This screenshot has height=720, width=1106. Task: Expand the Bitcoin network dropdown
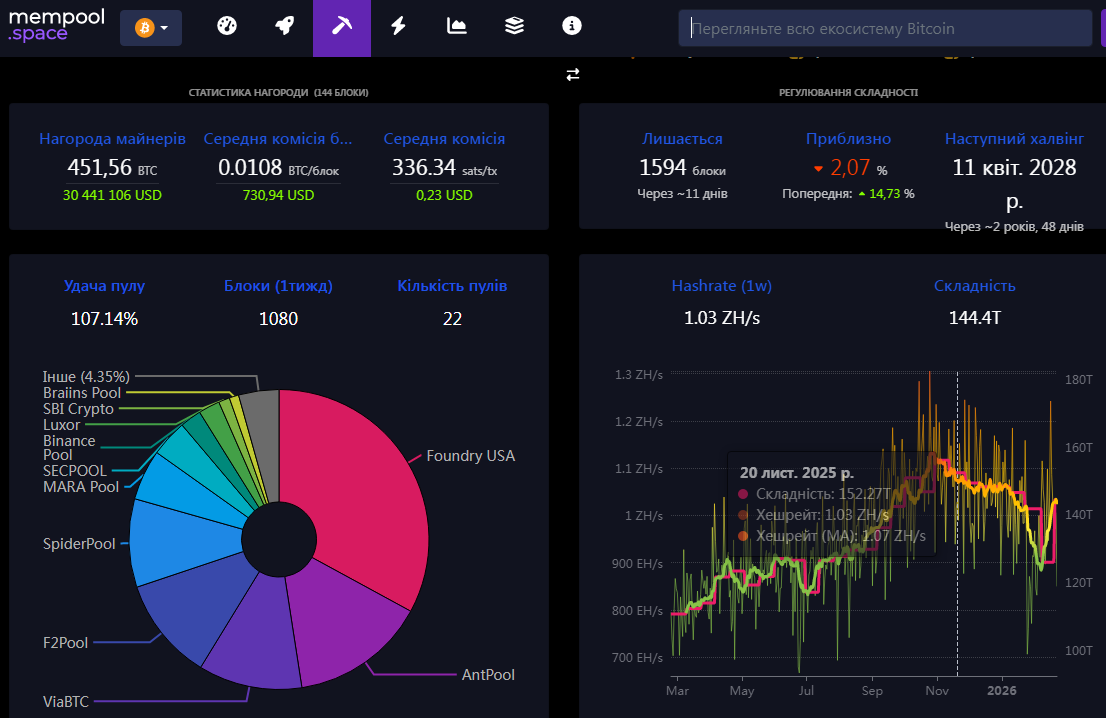coord(151,29)
